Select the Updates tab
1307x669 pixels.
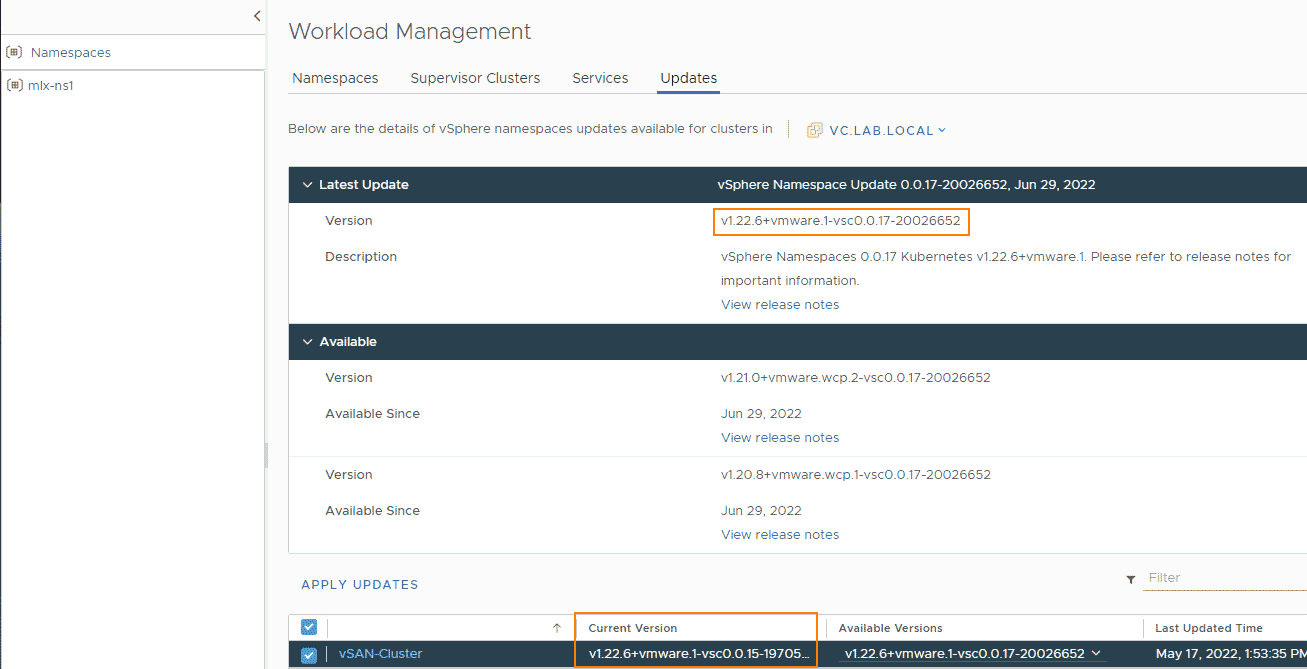[688, 78]
